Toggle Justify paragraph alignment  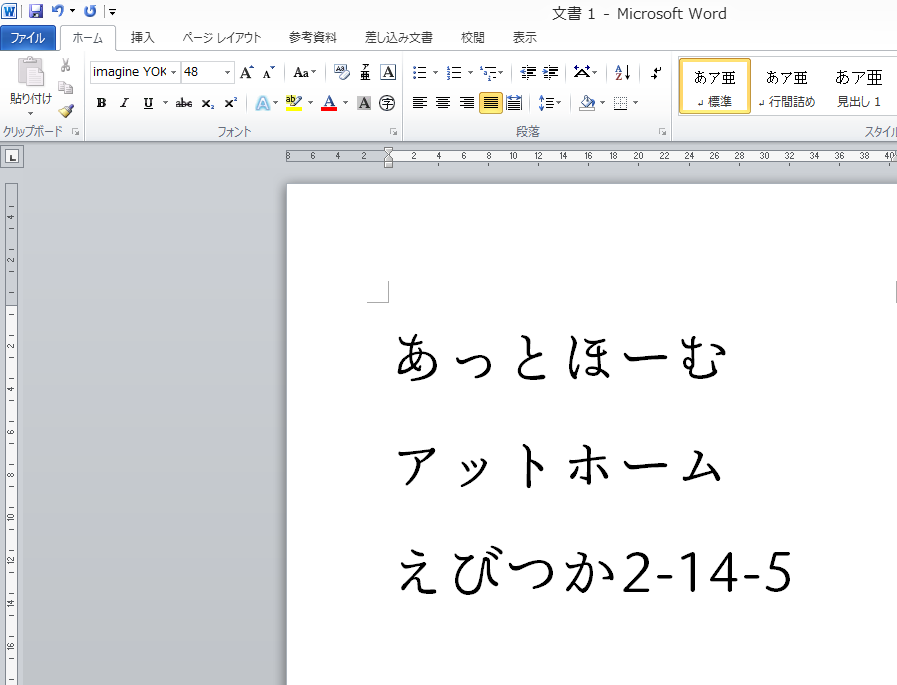pyautogui.click(x=490, y=103)
